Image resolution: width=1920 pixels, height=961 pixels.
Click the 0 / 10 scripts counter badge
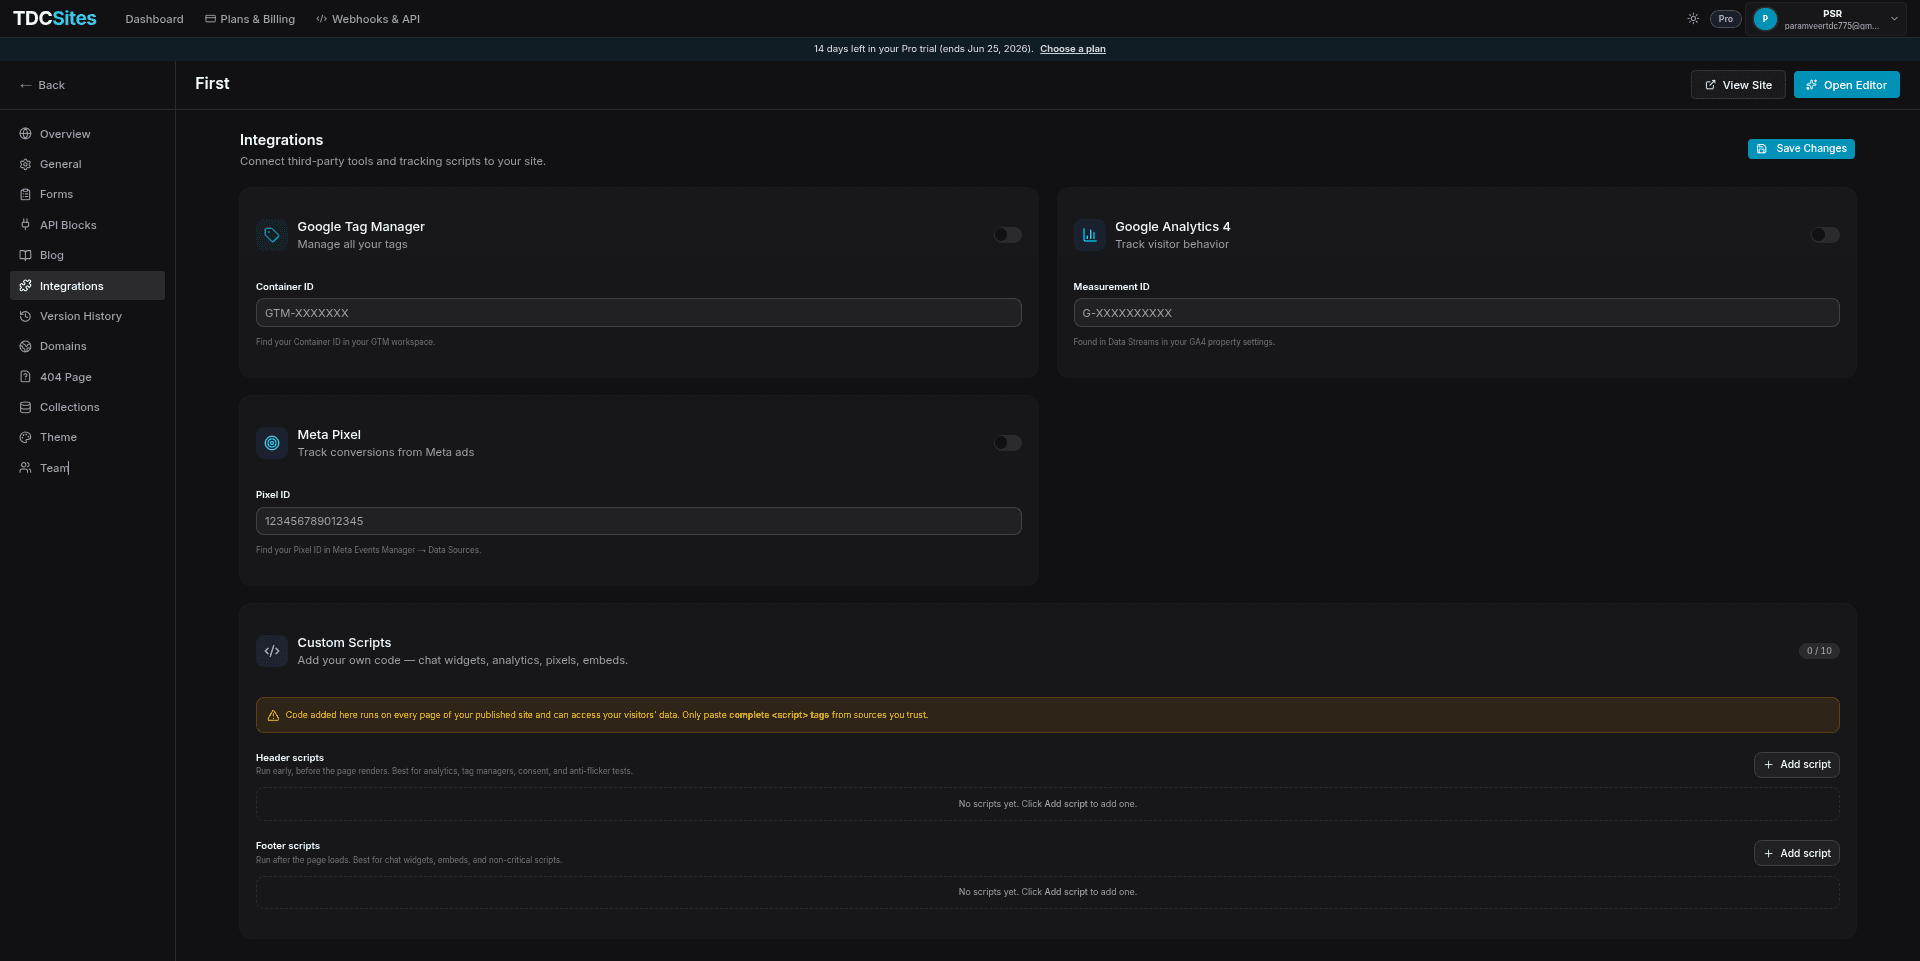tap(1819, 651)
